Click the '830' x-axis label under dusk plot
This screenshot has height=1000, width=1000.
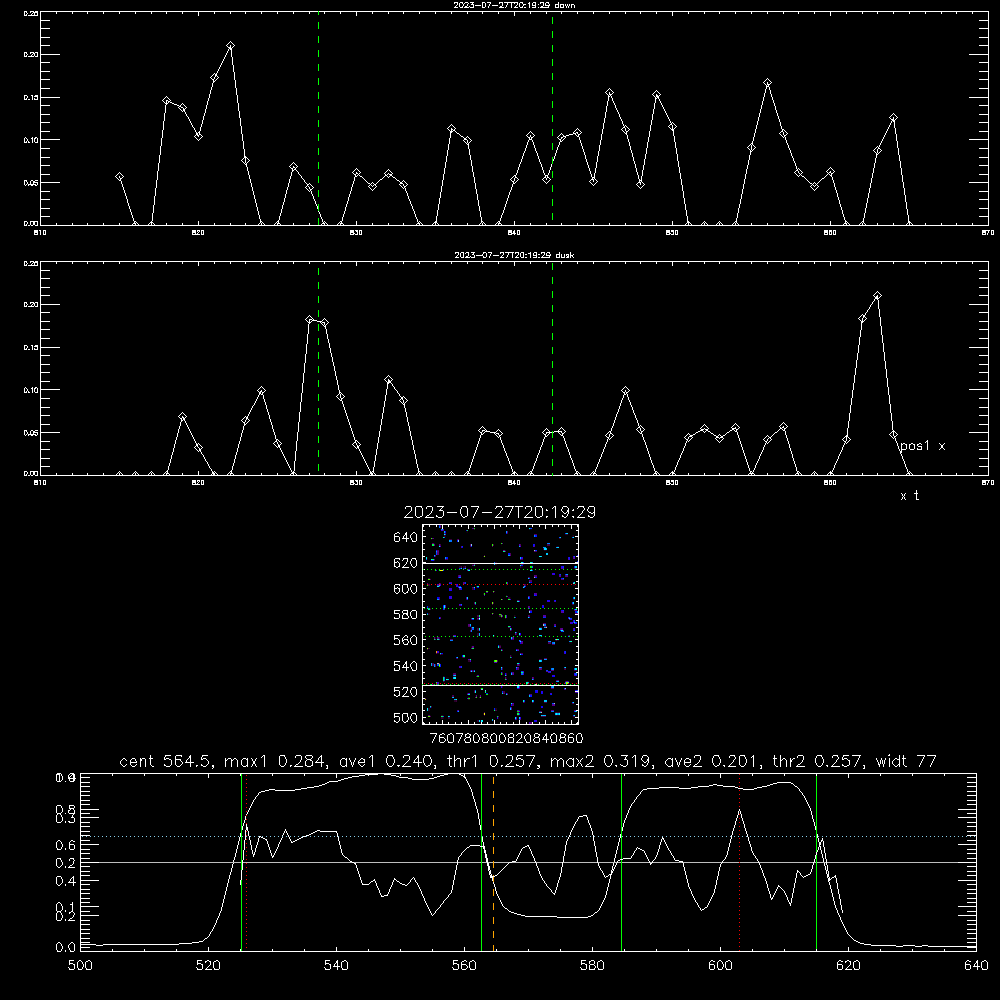coord(356,483)
